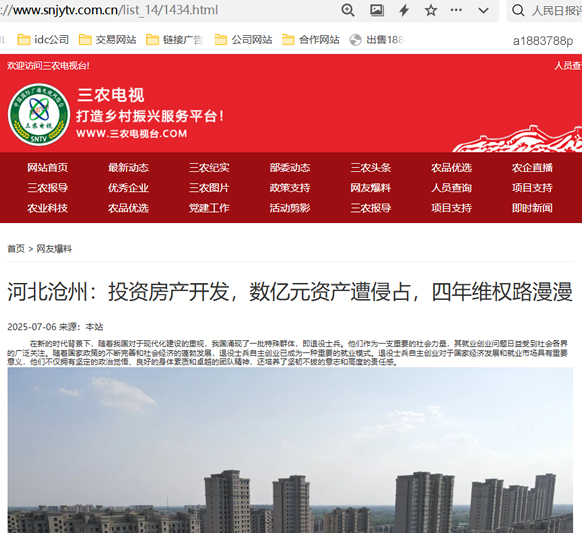Open the idc公司 bookmarks folder
Viewport: 582px width, 533px height.
pyautogui.click(x=43, y=39)
